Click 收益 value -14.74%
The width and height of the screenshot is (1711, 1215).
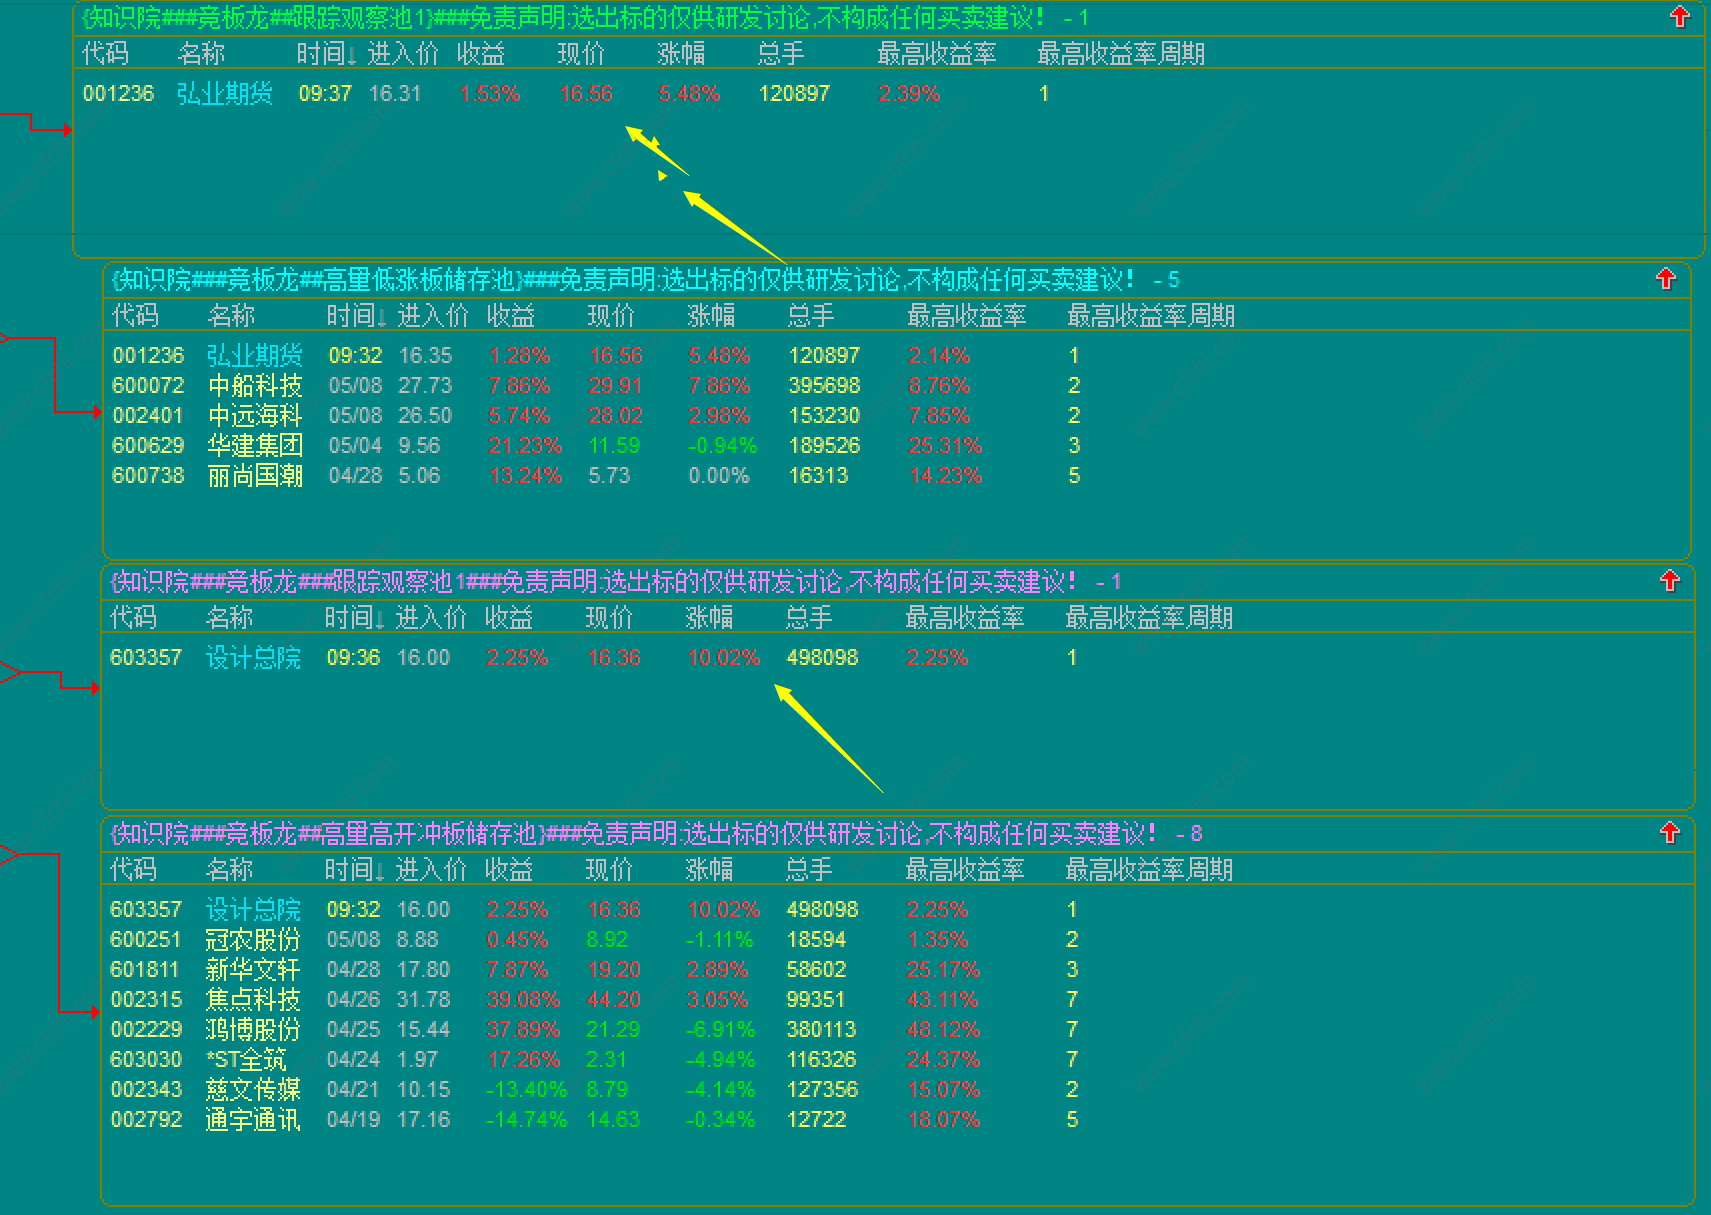point(526,1120)
